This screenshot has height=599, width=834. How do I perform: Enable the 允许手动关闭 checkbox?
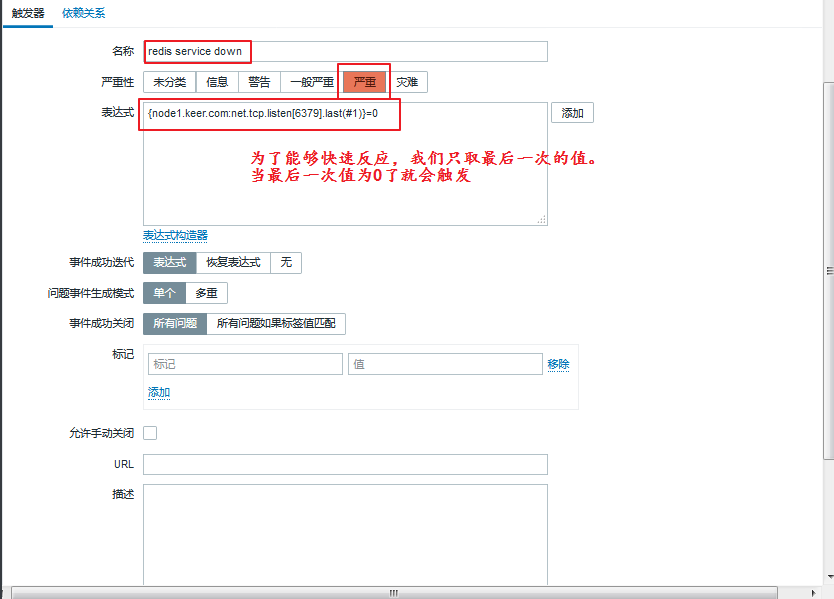150,433
